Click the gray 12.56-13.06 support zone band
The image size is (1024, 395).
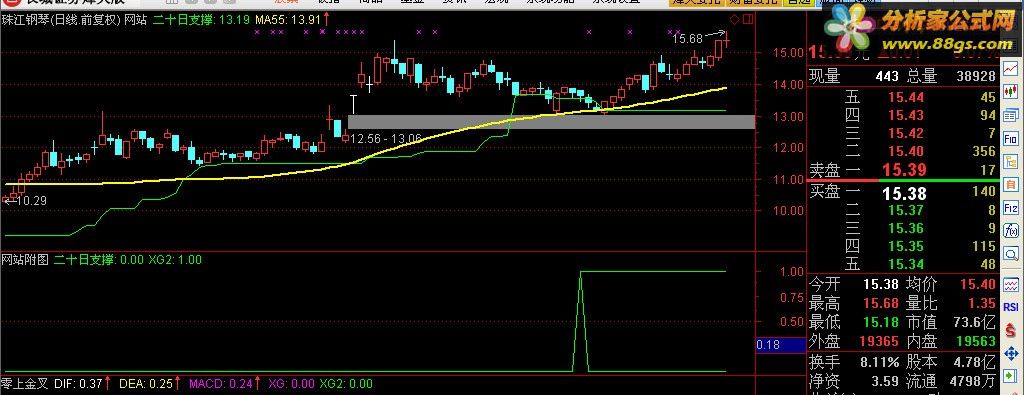point(551,122)
